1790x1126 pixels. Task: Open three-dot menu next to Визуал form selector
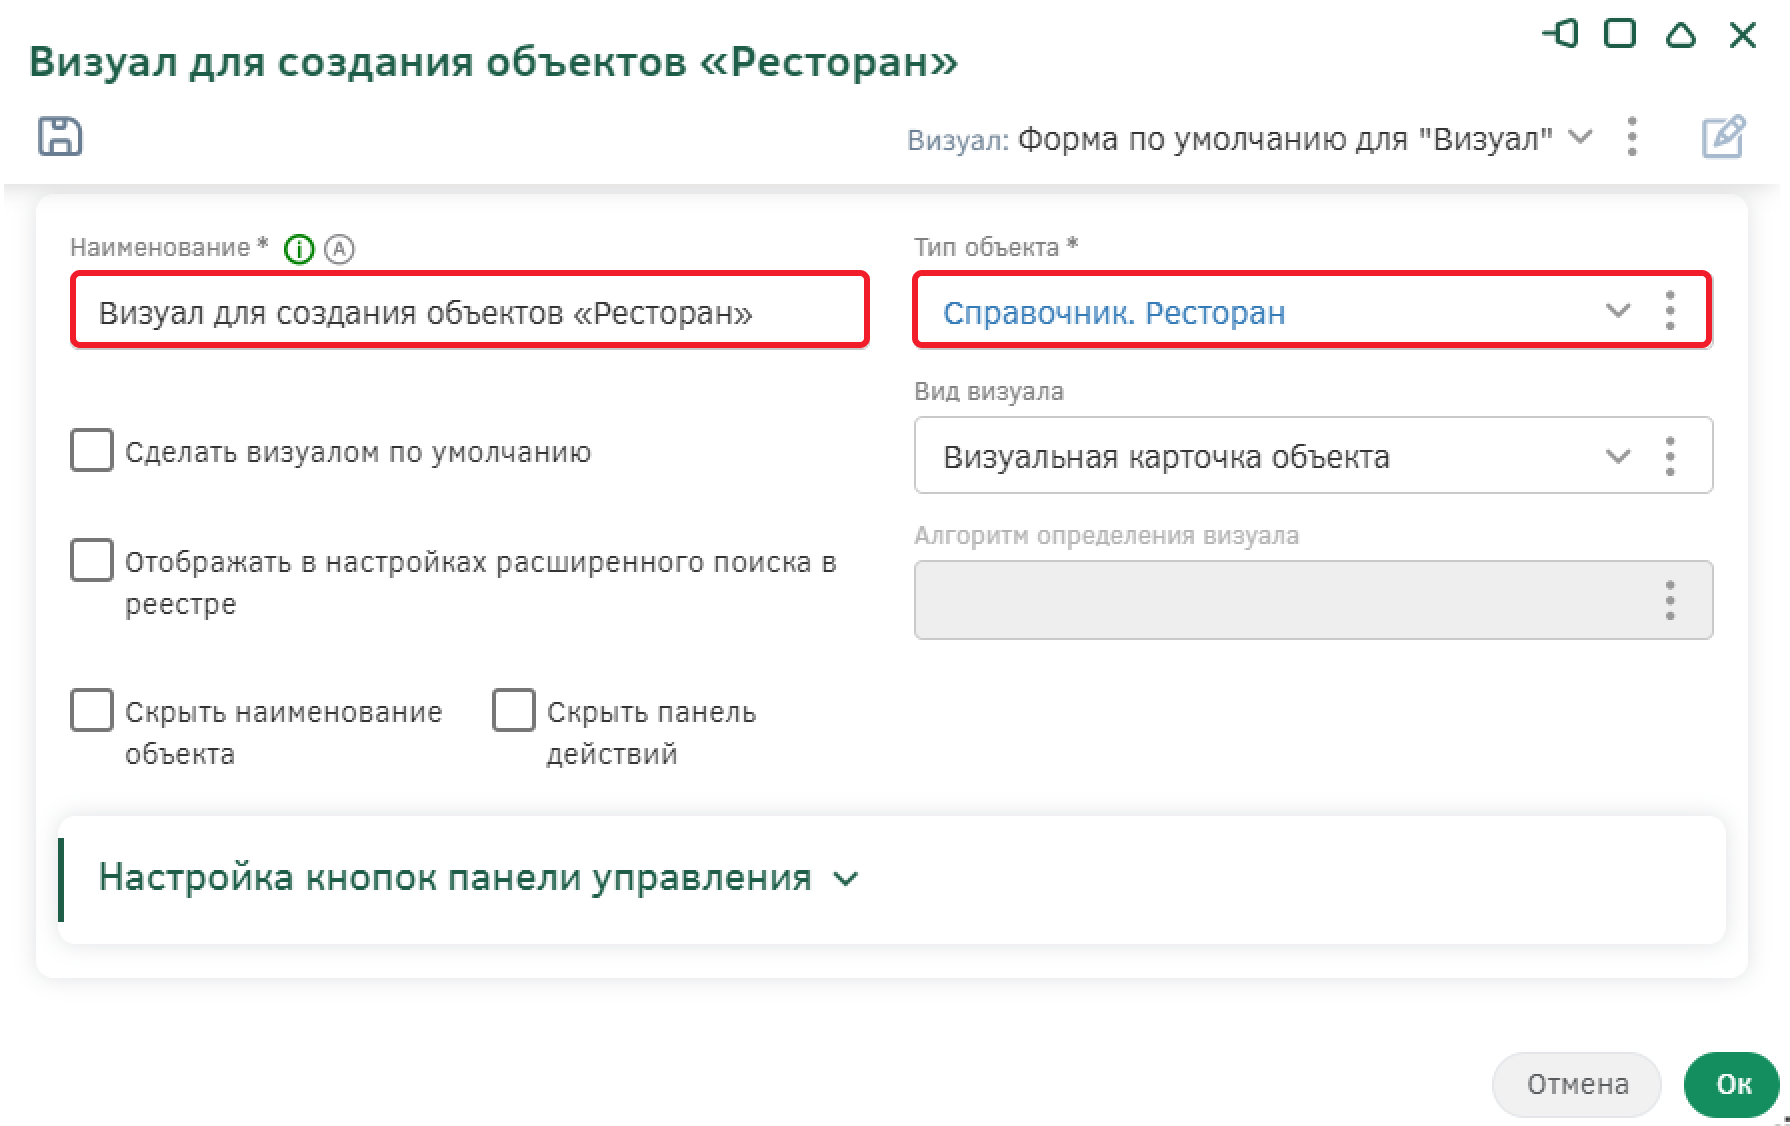pyautogui.click(x=1632, y=137)
